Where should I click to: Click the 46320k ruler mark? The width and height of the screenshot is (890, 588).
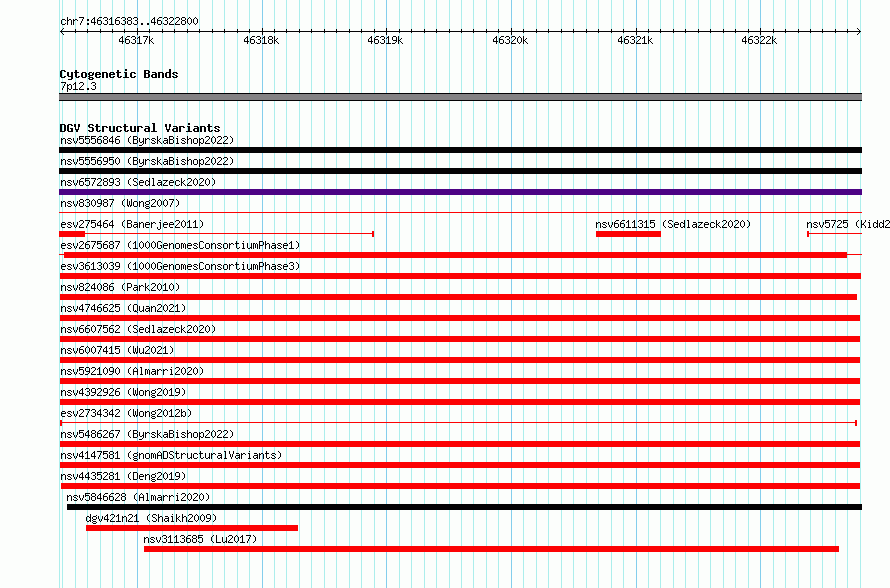[510, 40]
